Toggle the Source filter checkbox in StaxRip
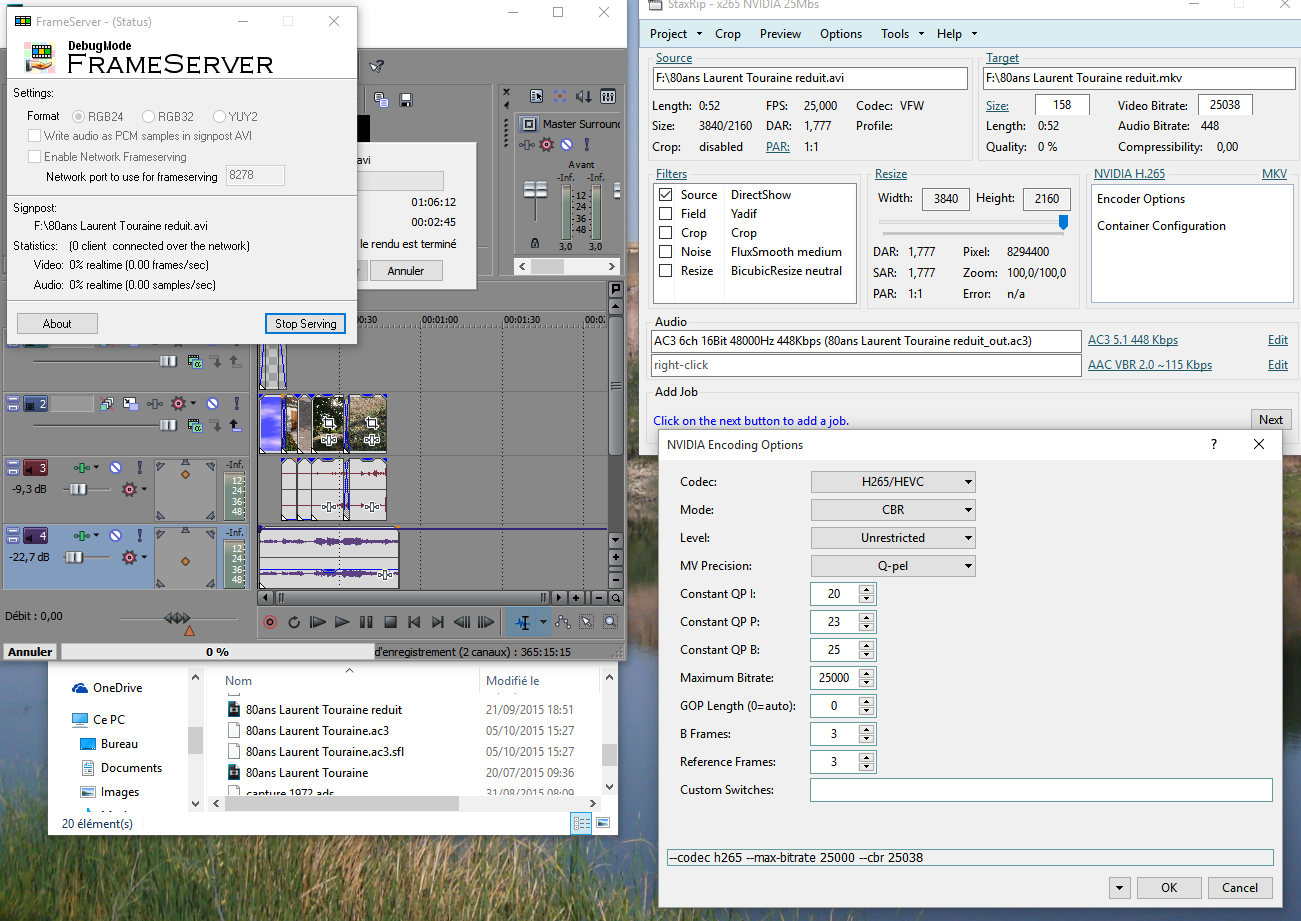Image resolution: width=1301 pixels, height=921 pixels. coord(666,195)
